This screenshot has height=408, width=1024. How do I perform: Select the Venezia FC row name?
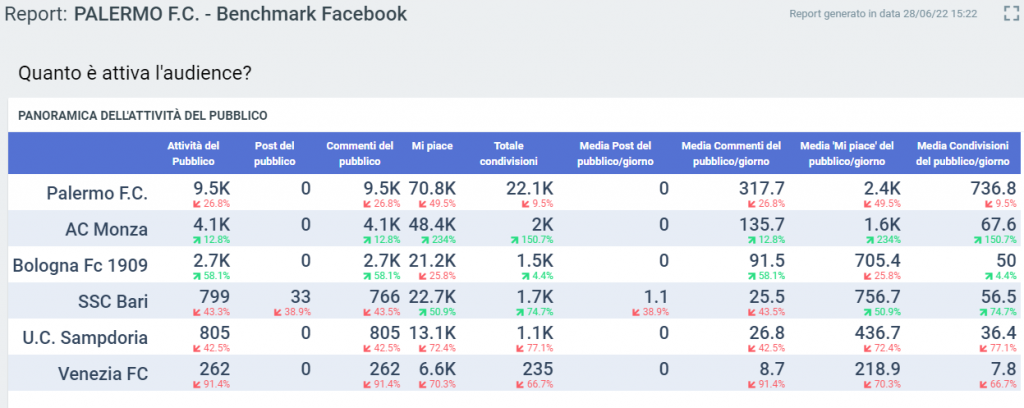(103, 374)
